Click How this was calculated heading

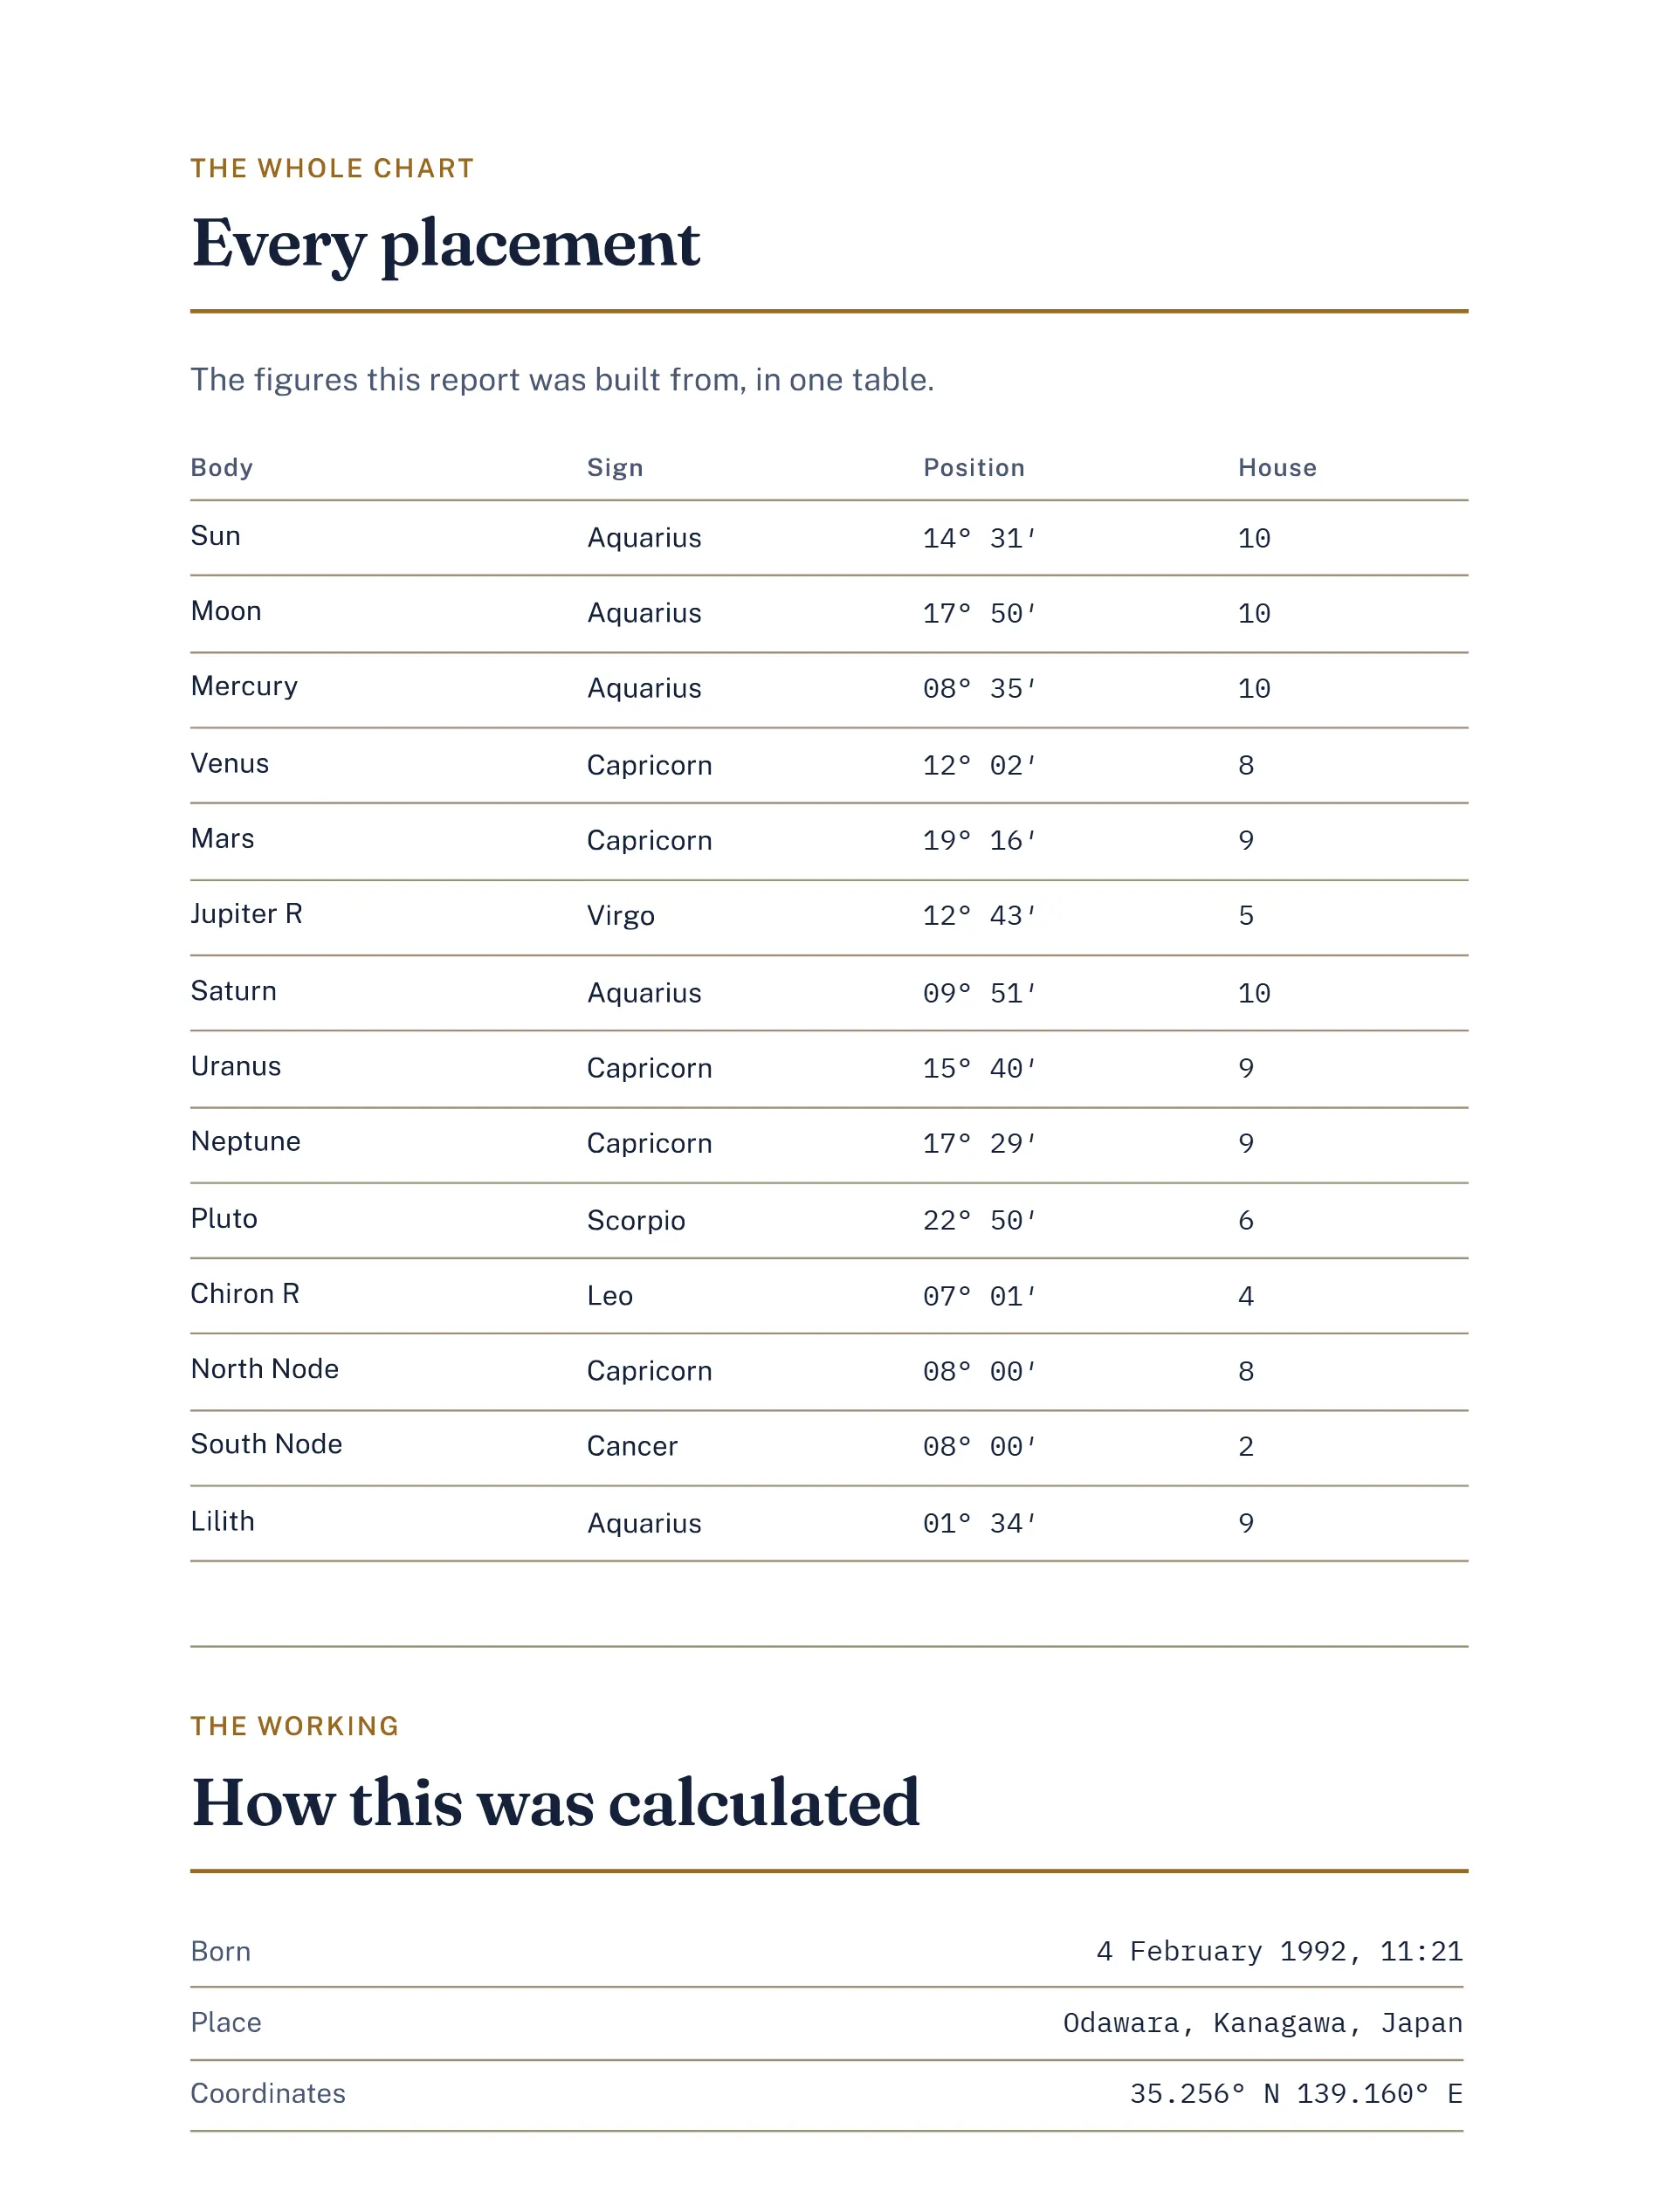click(x=555, y=1803)
